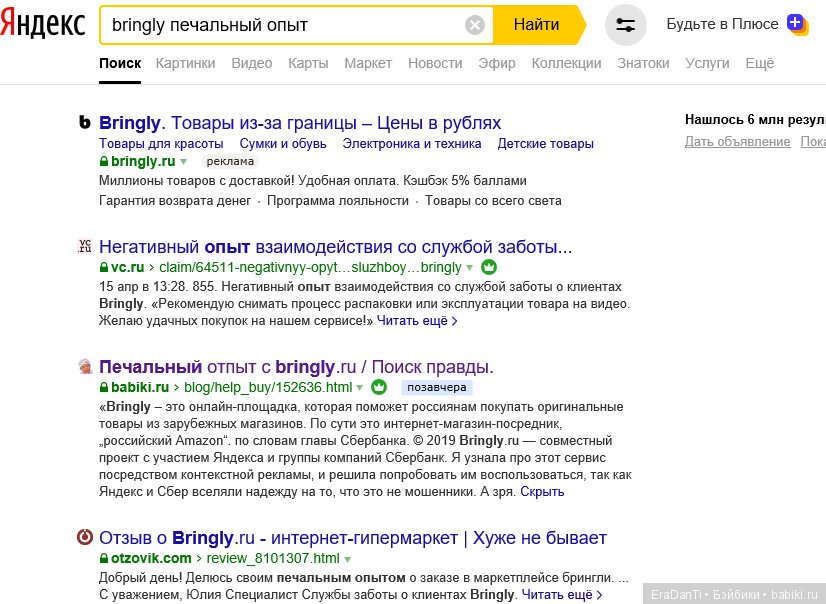Viewport: 826px width, 604px height.
Task: Expand 'Читать ещё' on vc.ru snippet
Action: tap(417, 321)
